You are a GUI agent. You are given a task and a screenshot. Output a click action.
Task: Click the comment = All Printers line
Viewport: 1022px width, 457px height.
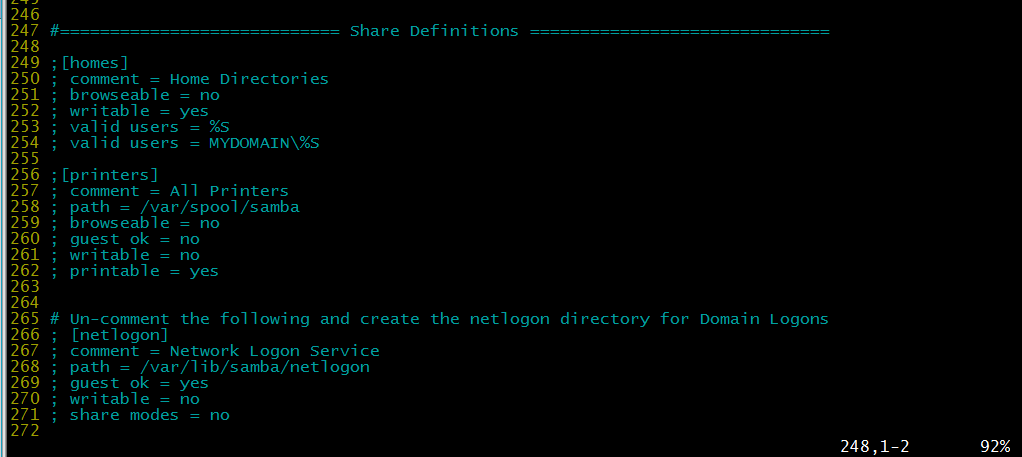(x=169, y=191)
